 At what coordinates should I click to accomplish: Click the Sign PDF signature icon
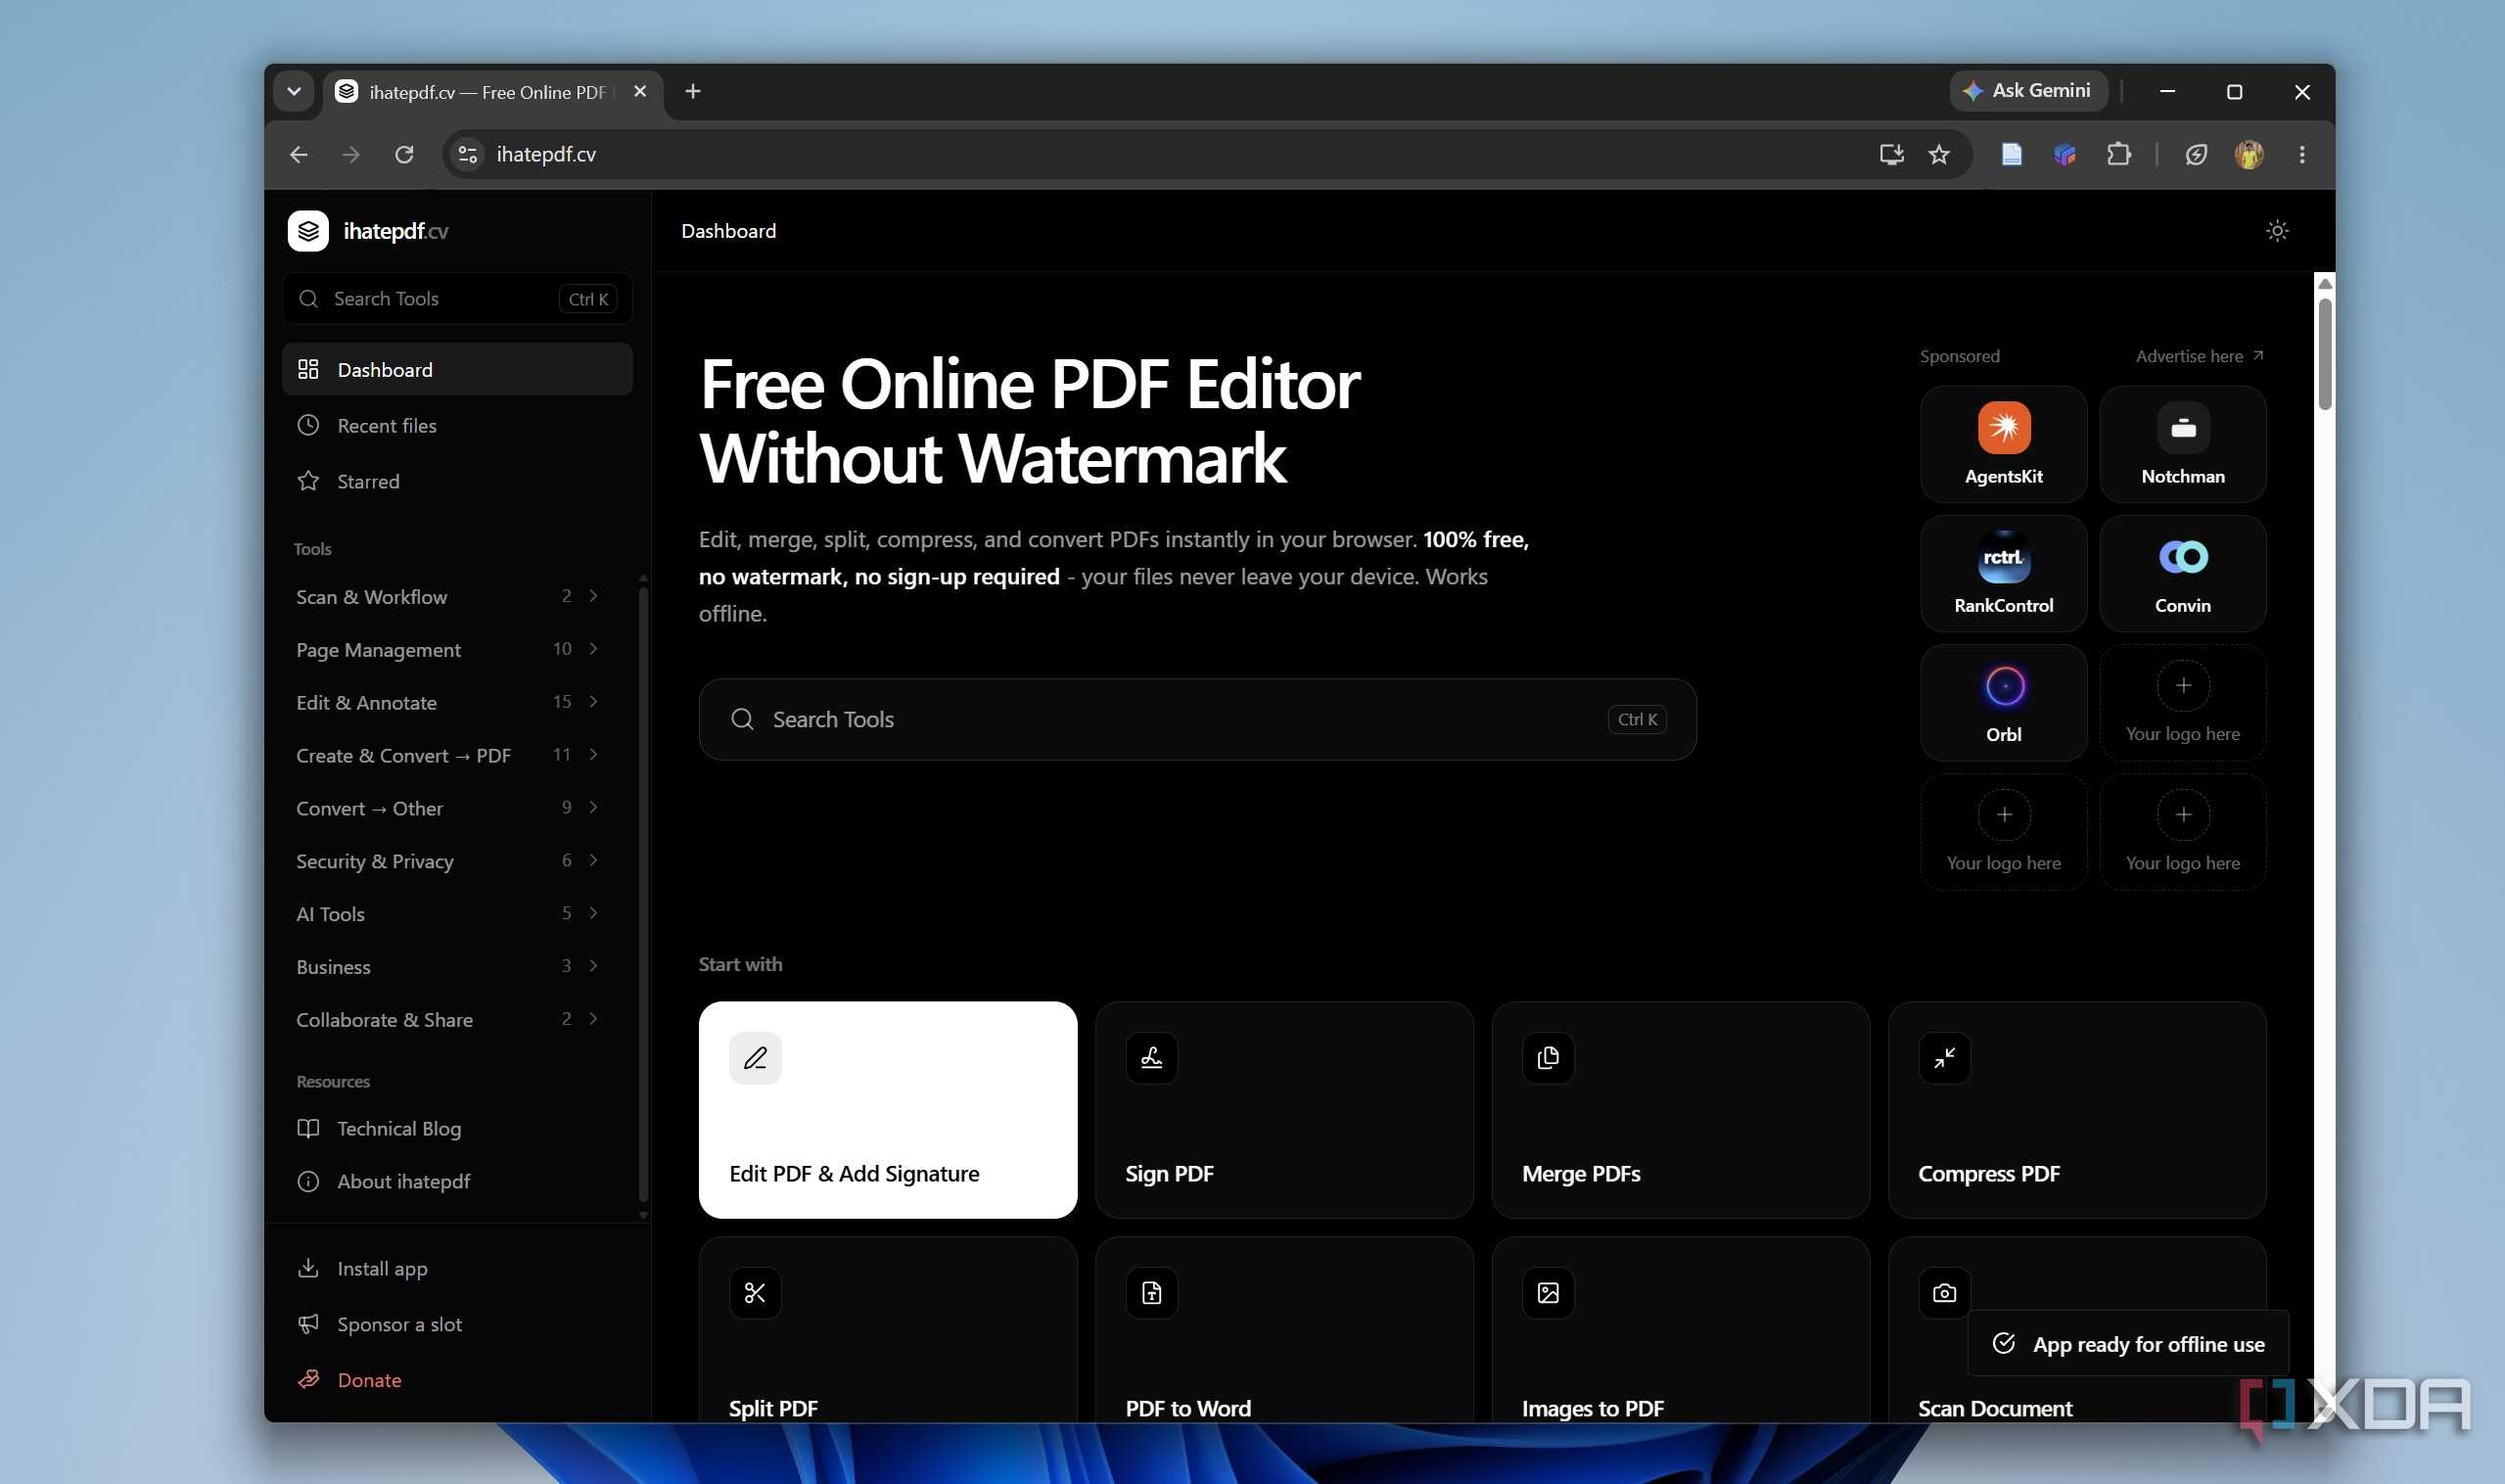coord(1151,1058)
